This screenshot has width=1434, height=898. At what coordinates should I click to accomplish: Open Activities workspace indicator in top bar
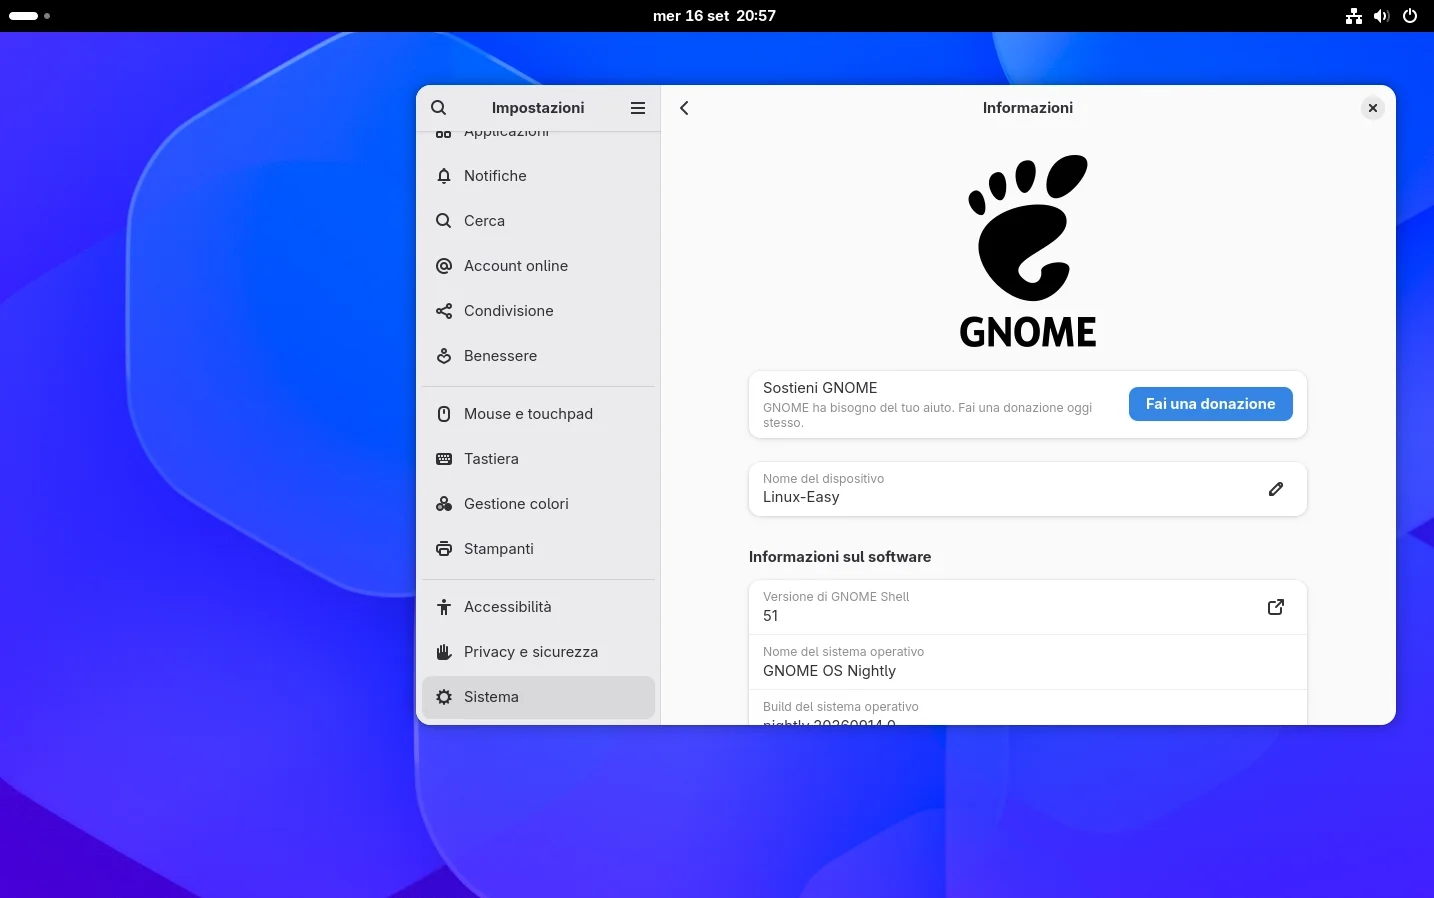tap(30, 16)
